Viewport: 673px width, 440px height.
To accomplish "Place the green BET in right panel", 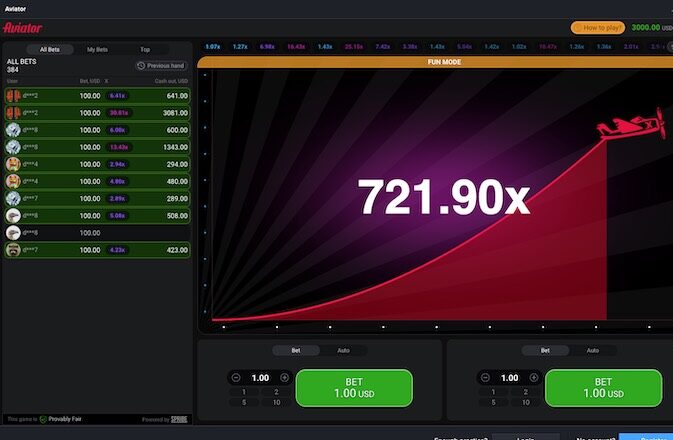I will coord(603,388).
